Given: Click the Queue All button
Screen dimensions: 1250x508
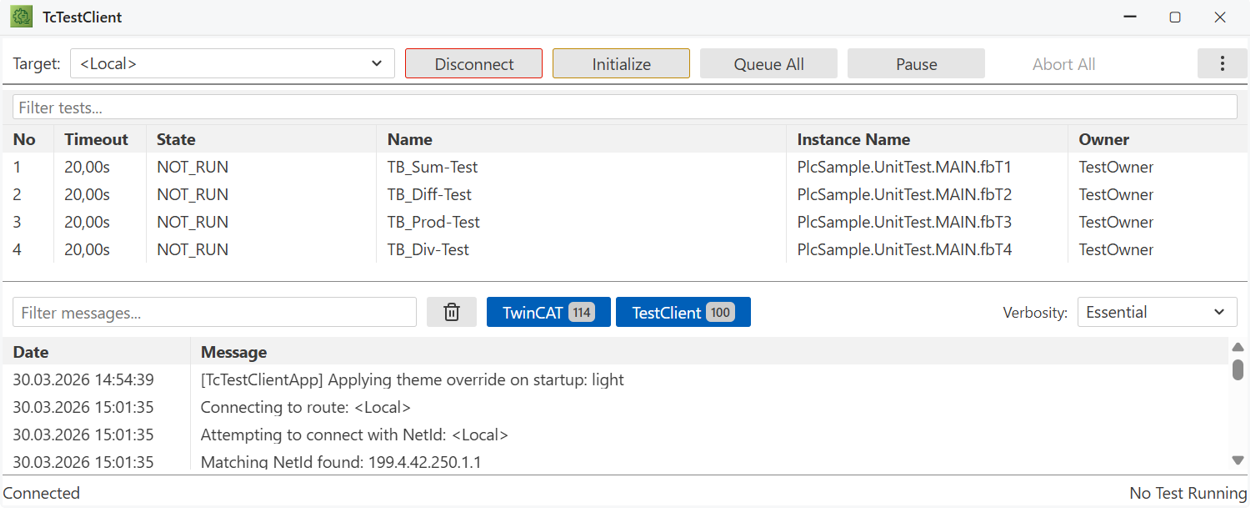Looking at the screenshot, I should coord(769,63).
